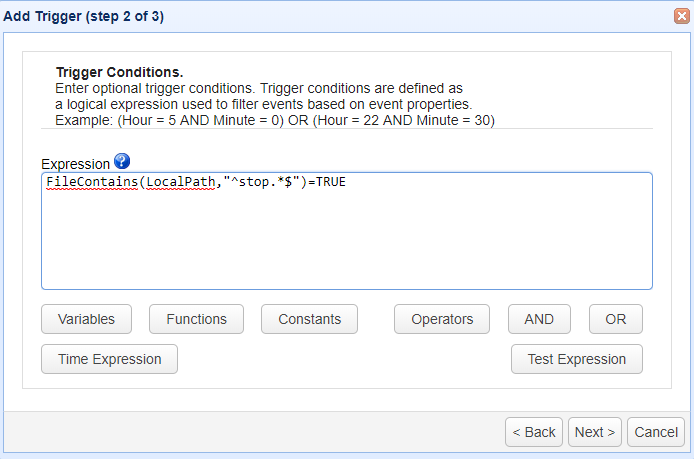
Task: Close the Add Trigger dialog
Action: pos(681,16)
